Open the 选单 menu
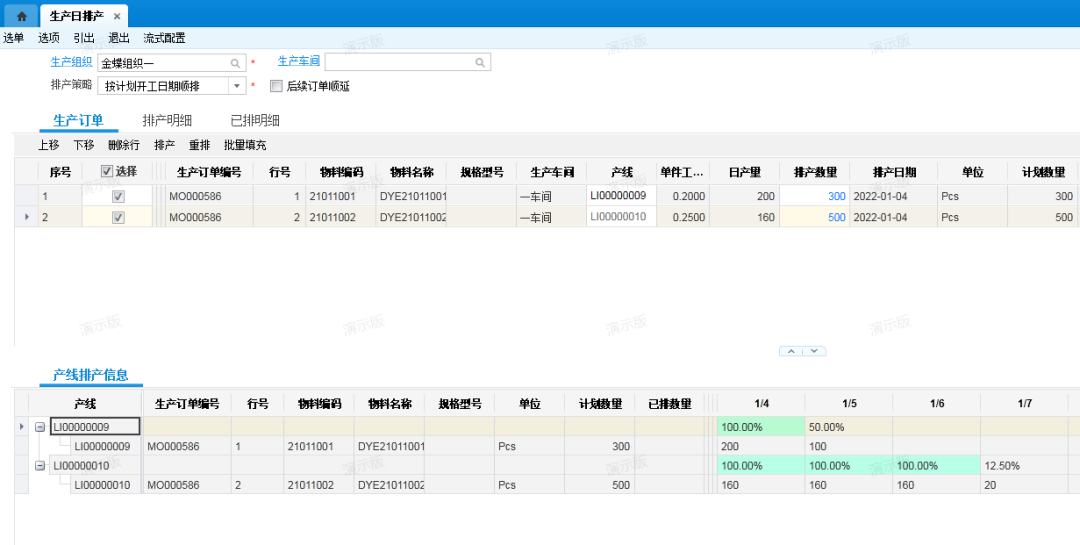Screen dimensions: 1080x545 point(13,38)
